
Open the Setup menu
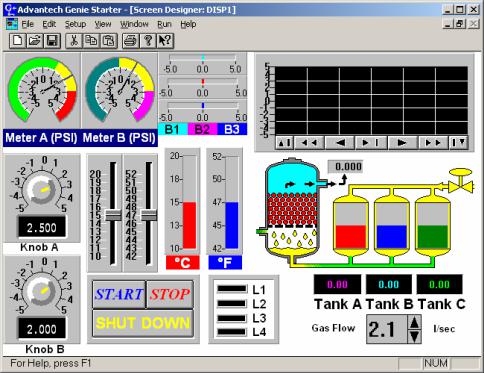(x=75, y=24)
